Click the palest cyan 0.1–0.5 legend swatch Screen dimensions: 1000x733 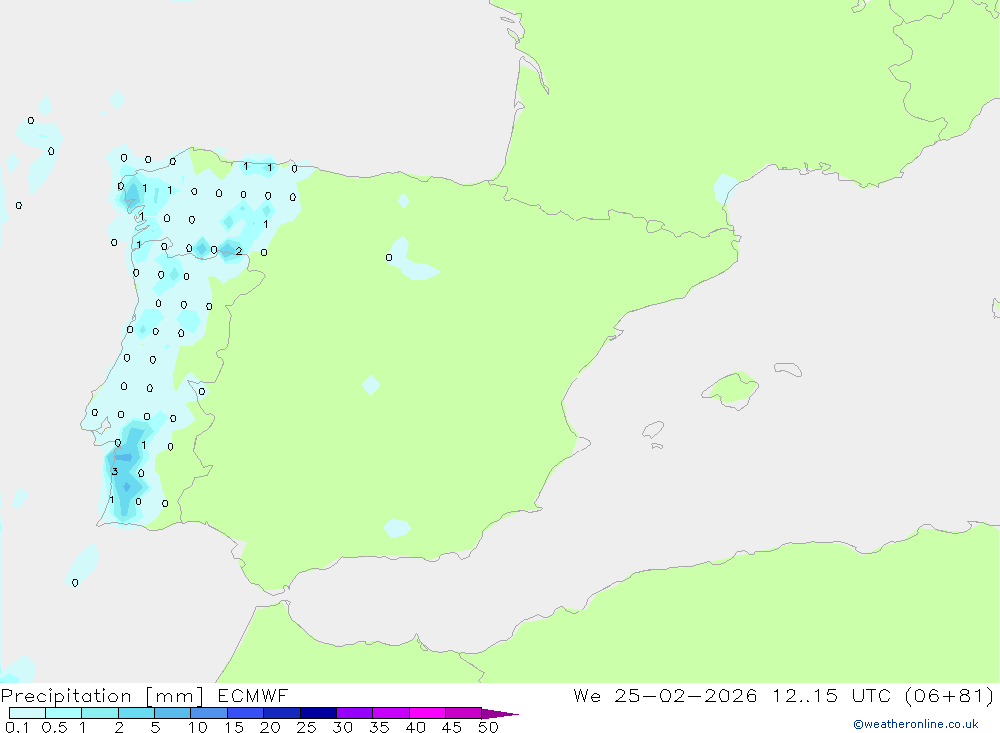click(x=27, y=713)
